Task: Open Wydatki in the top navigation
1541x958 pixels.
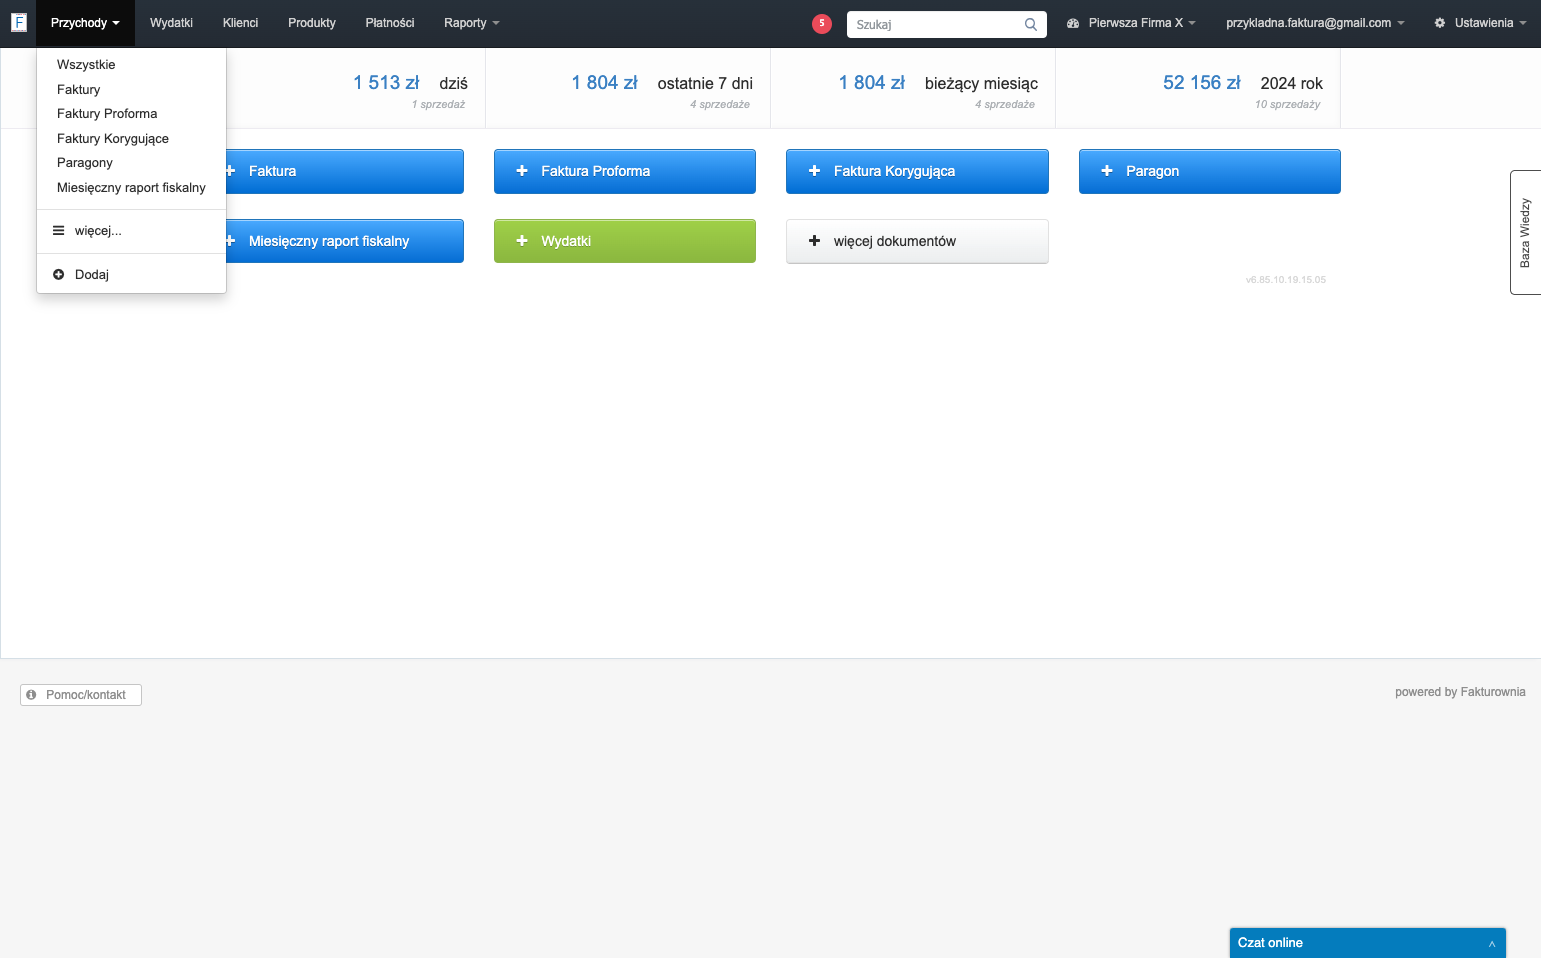Action: click(171, 23)
